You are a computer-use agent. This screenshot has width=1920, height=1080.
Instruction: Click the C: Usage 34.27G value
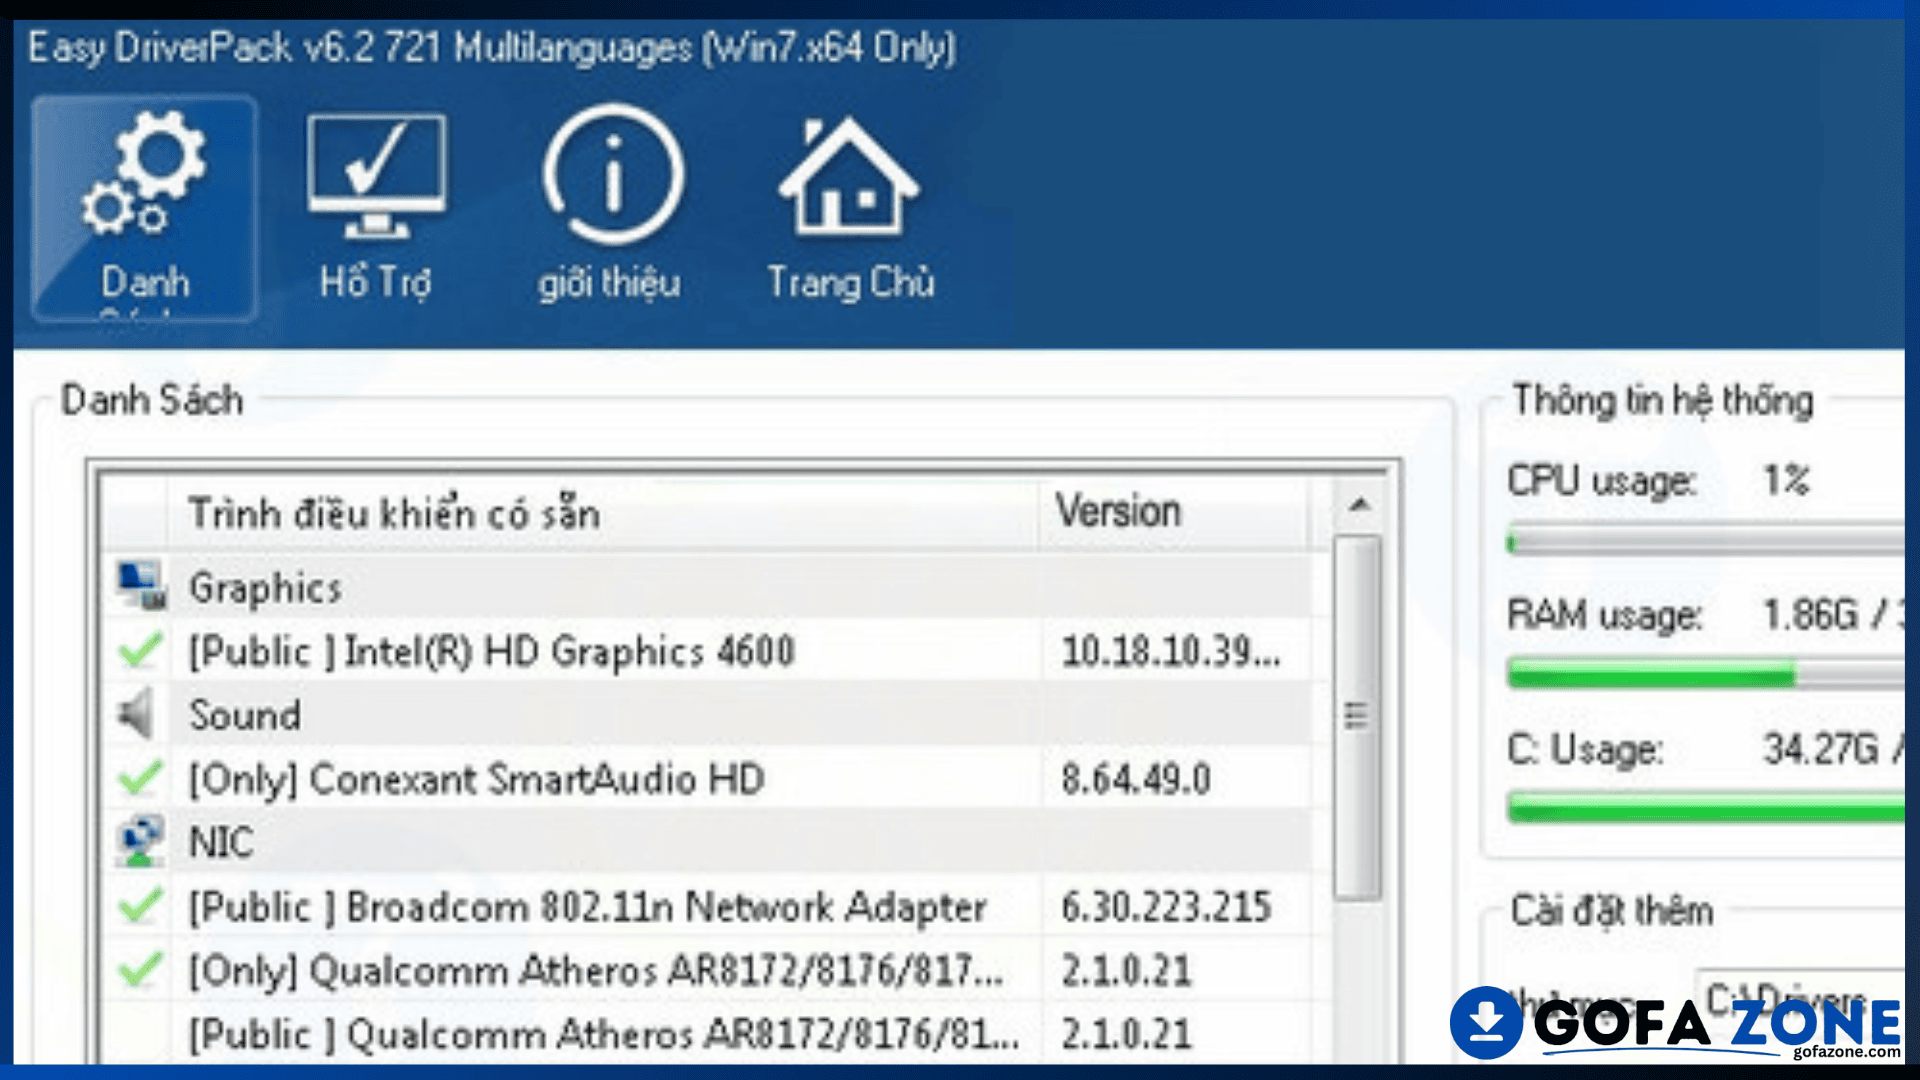tap(1821, 748)
